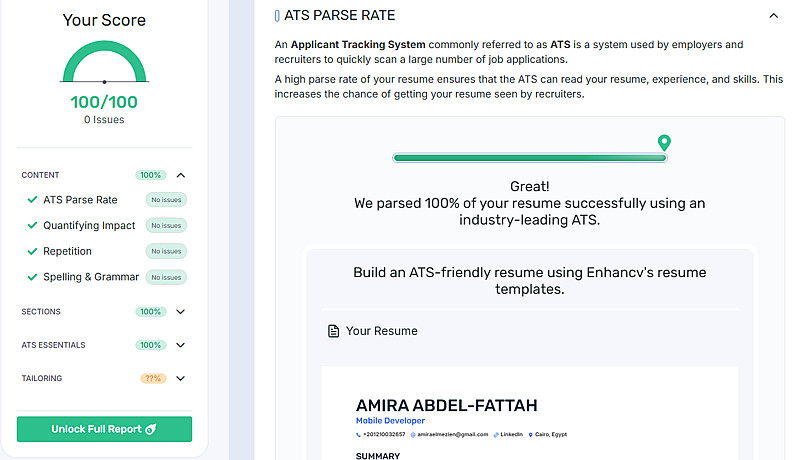
Task: Collapse the ATS PARSE RATE panel
Action: click(773, 16)
